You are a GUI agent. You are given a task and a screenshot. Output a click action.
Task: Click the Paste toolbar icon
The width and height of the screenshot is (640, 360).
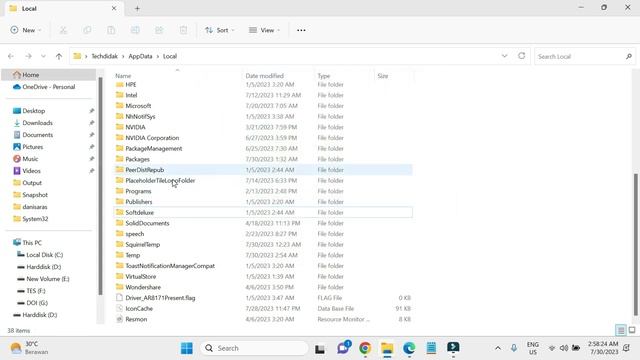click(111, 30)
